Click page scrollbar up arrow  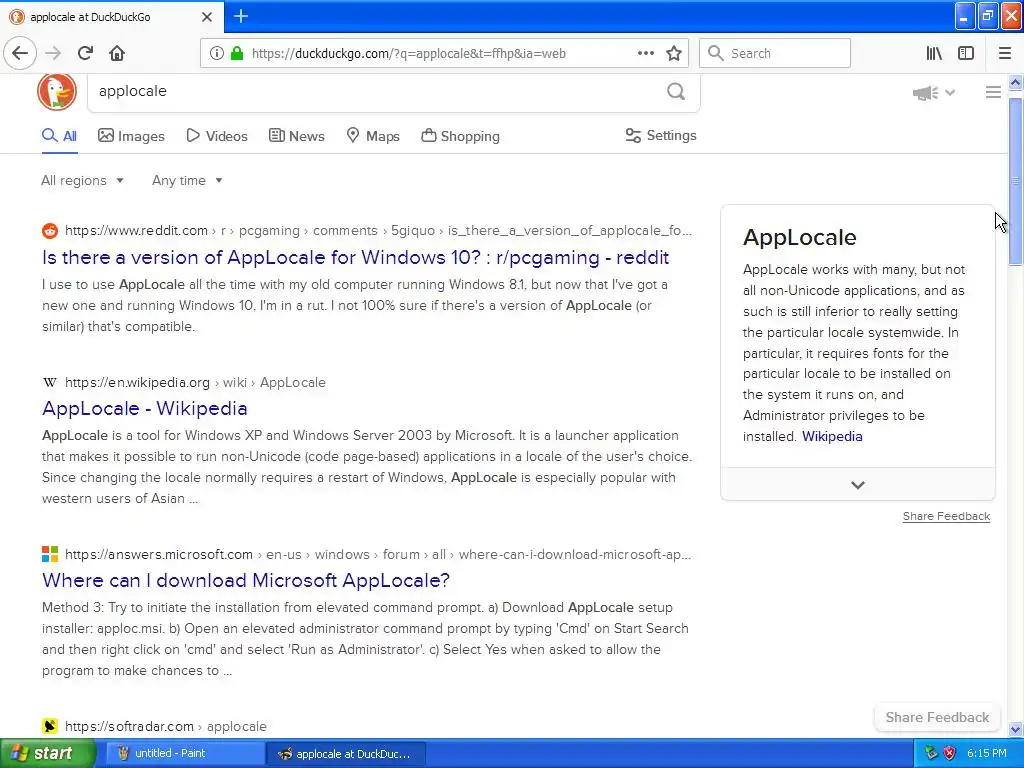pos(1016,82)
